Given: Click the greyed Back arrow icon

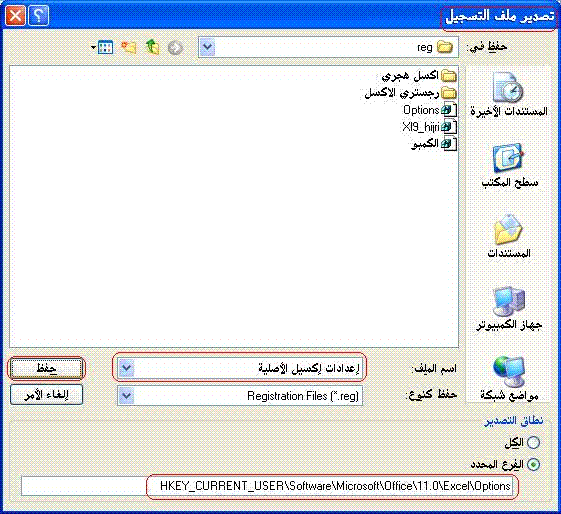Looking at the screenshot, I should point(175,48).
